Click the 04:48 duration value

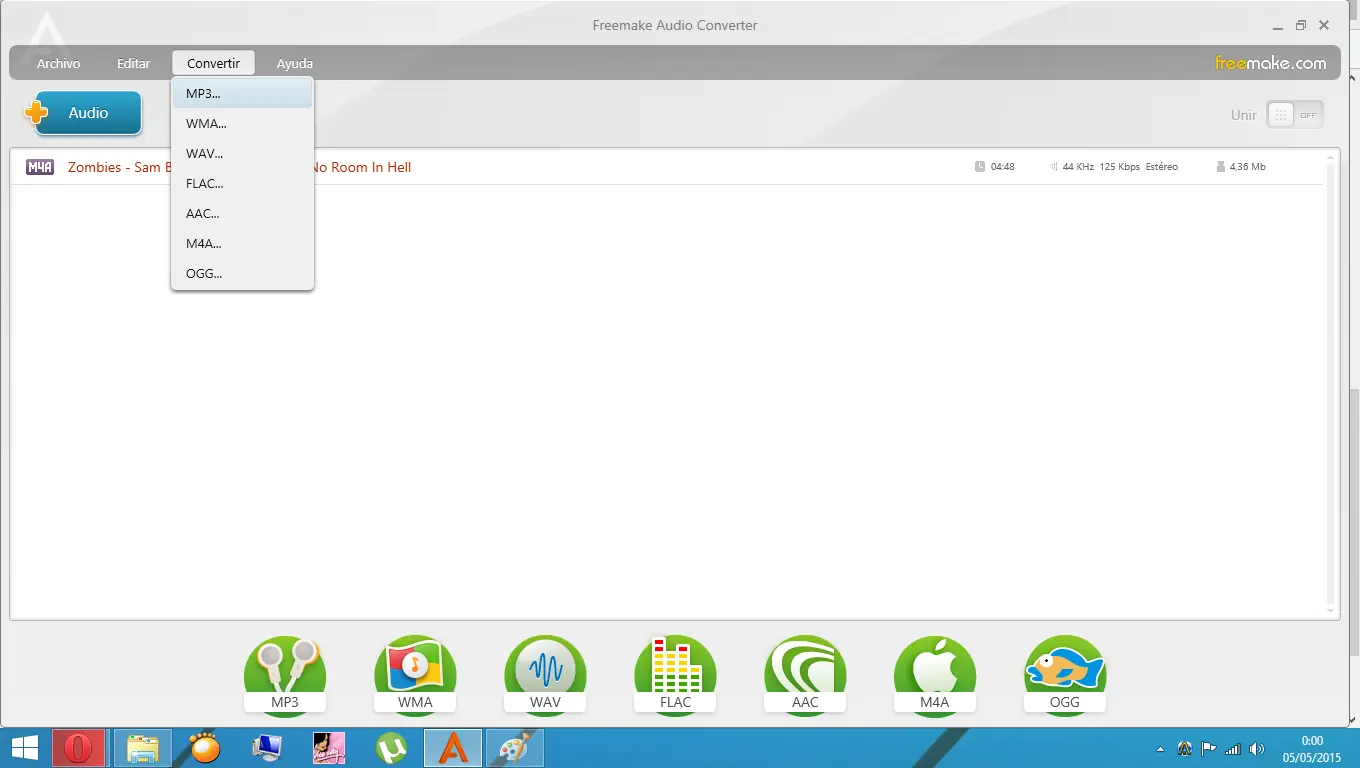(1002, 167)
